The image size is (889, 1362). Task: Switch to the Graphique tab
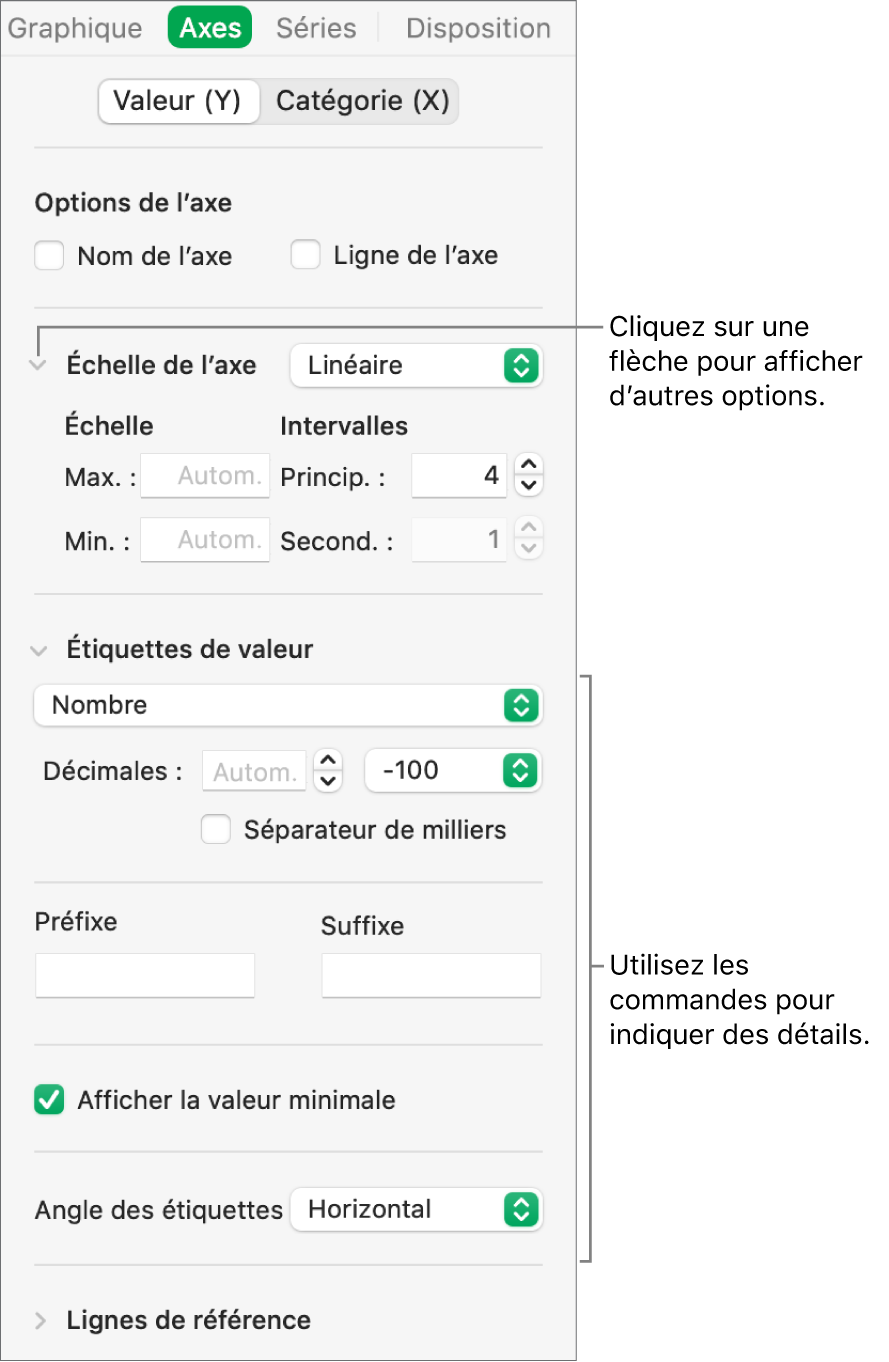(x=75, y=28)
